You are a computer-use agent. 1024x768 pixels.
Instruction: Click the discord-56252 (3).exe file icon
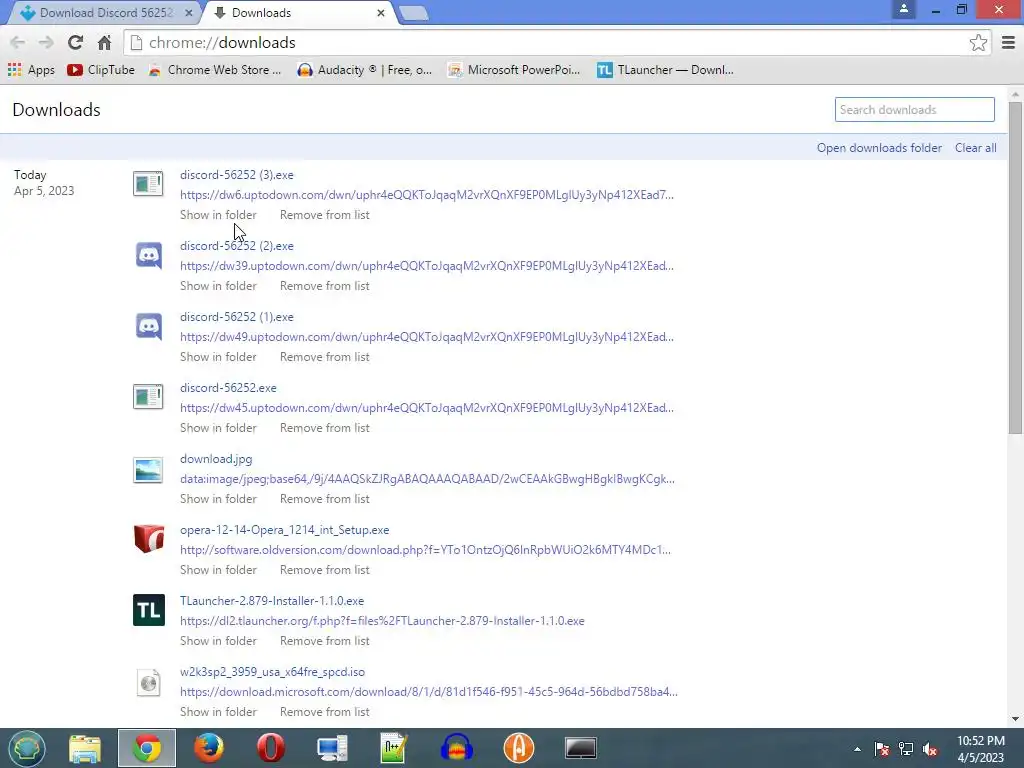148,184
